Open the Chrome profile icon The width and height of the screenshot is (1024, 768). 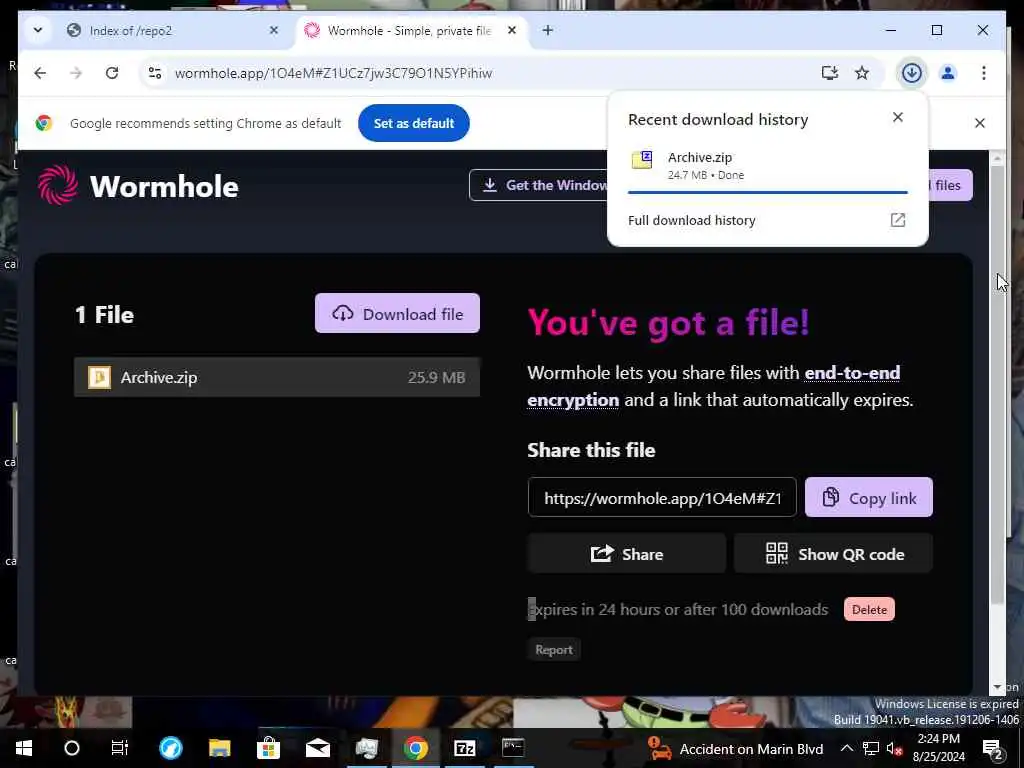click(x=948, y=72)
